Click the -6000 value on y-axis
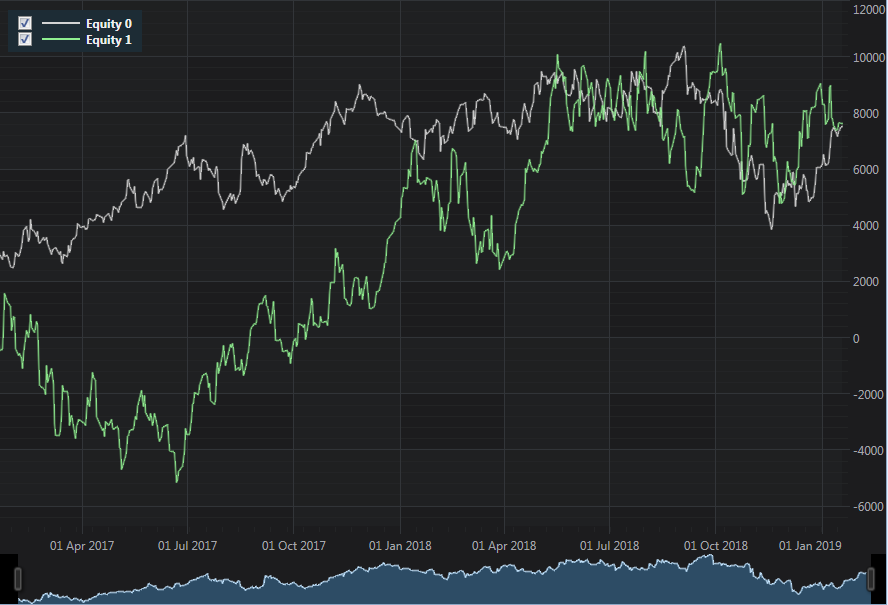 tap(869, 507)
